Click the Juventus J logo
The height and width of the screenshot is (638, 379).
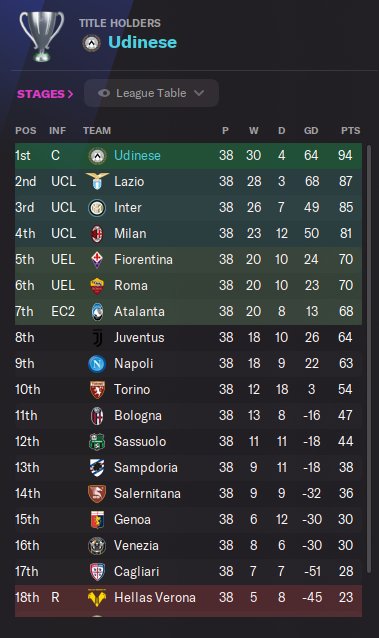[97, 338]
